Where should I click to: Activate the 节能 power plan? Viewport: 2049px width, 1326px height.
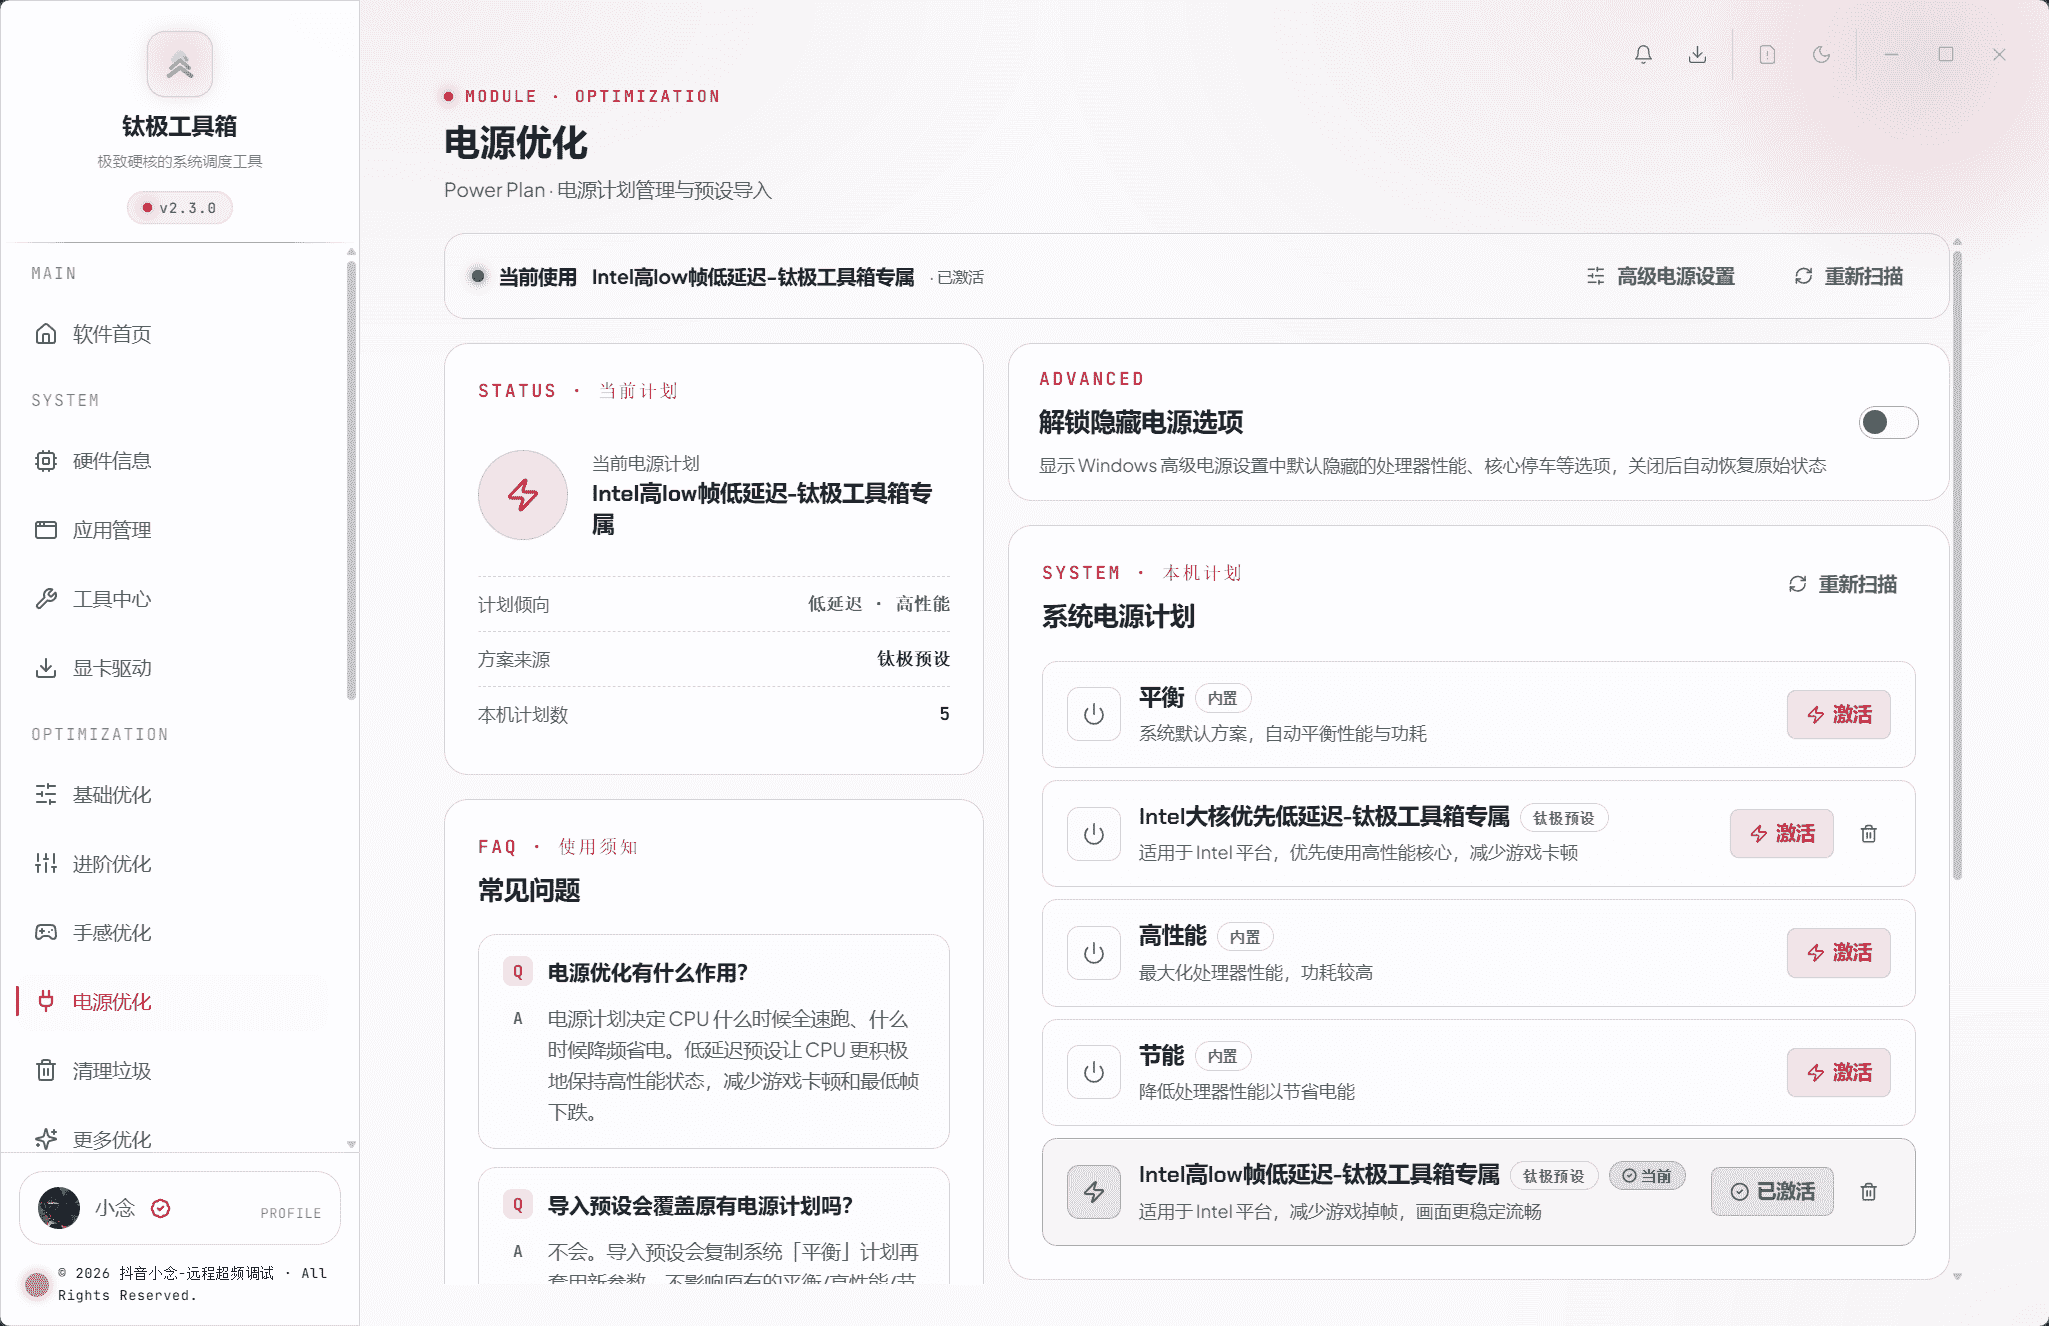(1838, 1073)
